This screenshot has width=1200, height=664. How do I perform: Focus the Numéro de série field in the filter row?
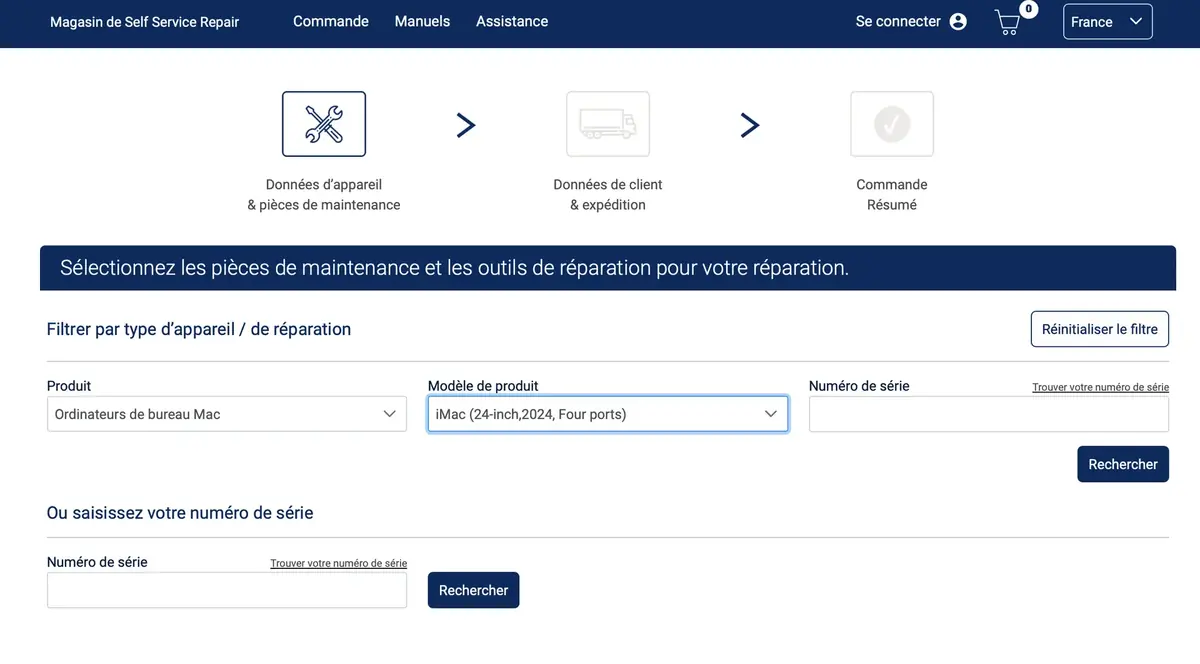click(x=988, y=414)
